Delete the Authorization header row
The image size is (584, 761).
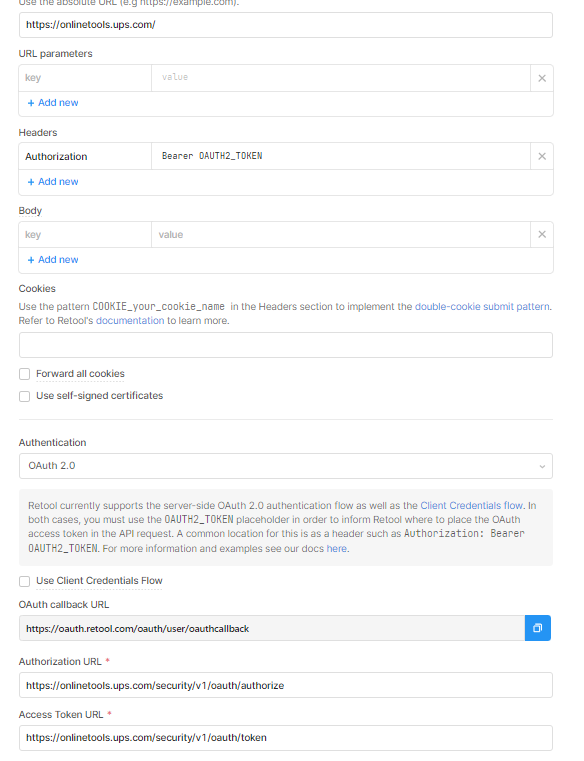(x=542, y=156)
